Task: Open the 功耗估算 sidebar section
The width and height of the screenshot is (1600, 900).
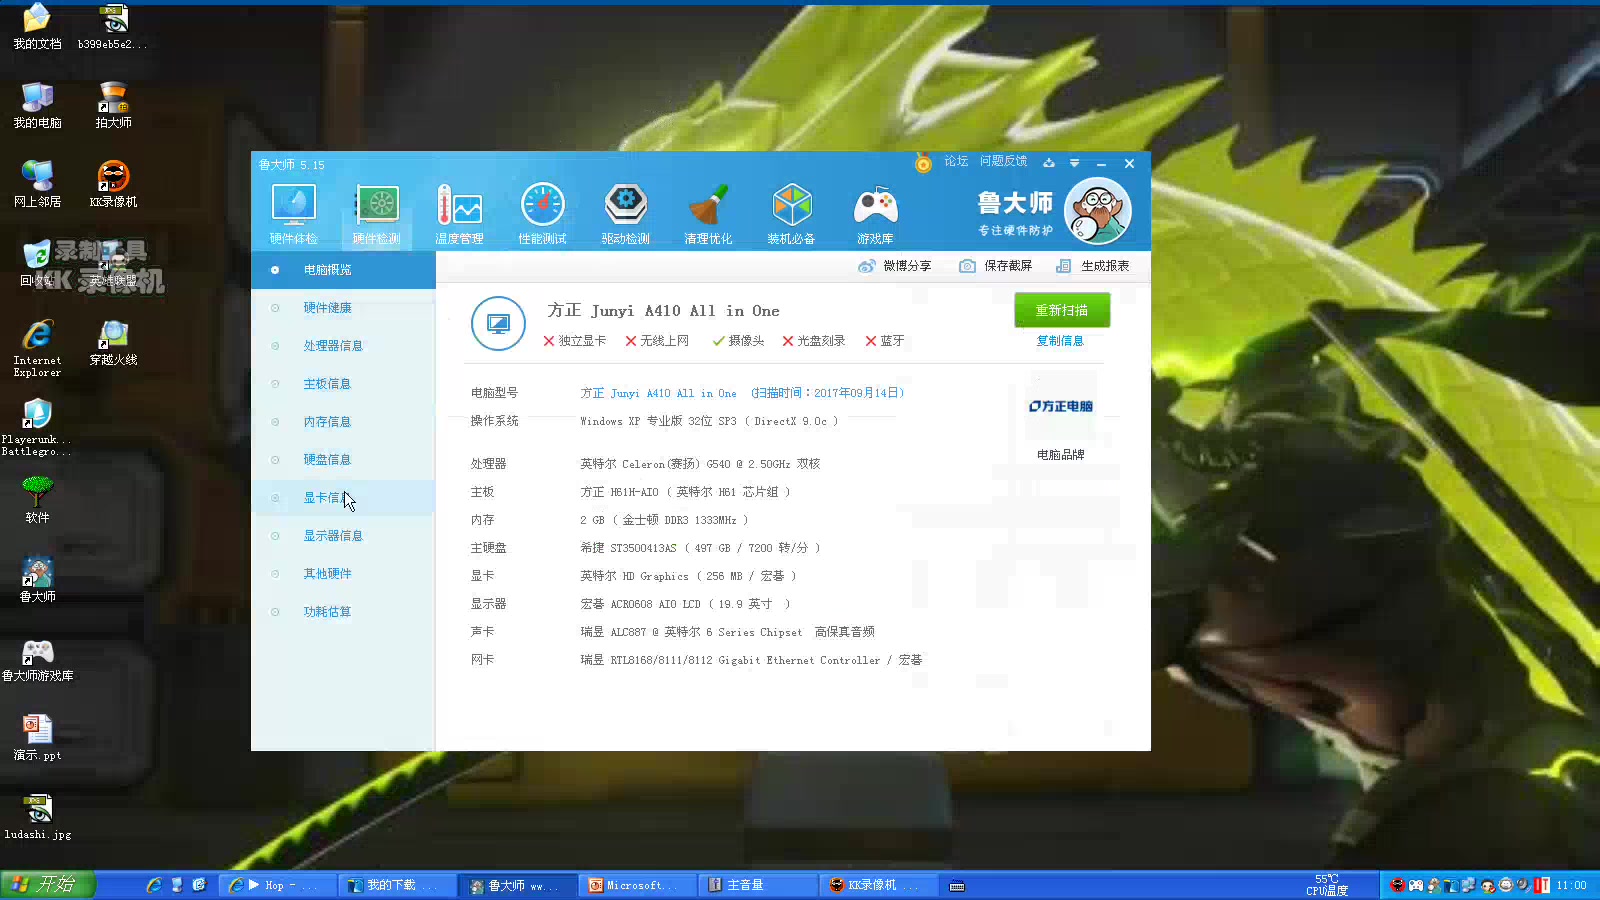Action: tap(343, 612)
